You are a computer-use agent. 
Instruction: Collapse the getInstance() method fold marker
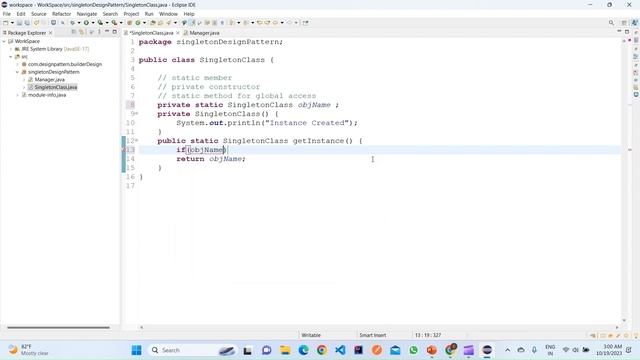[137, 141]
